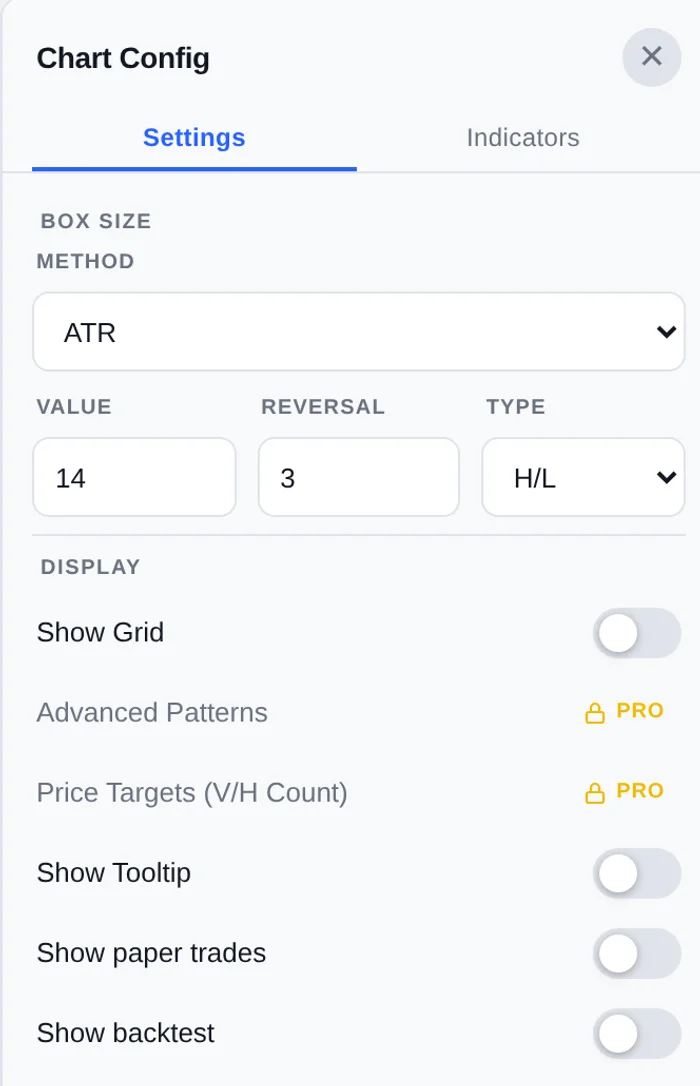Close the Chart Config panel
Image resolution: width=700 pixels, height=1086 pixels.
tap(652, 57)
